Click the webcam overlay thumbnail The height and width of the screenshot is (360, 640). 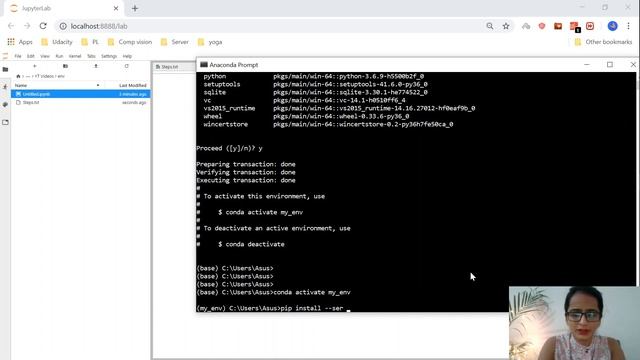(x=574, y=323)
